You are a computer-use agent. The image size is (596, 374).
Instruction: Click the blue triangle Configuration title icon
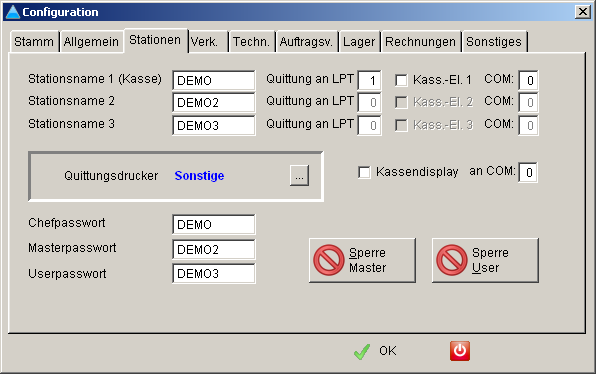(x=13, y=12)
